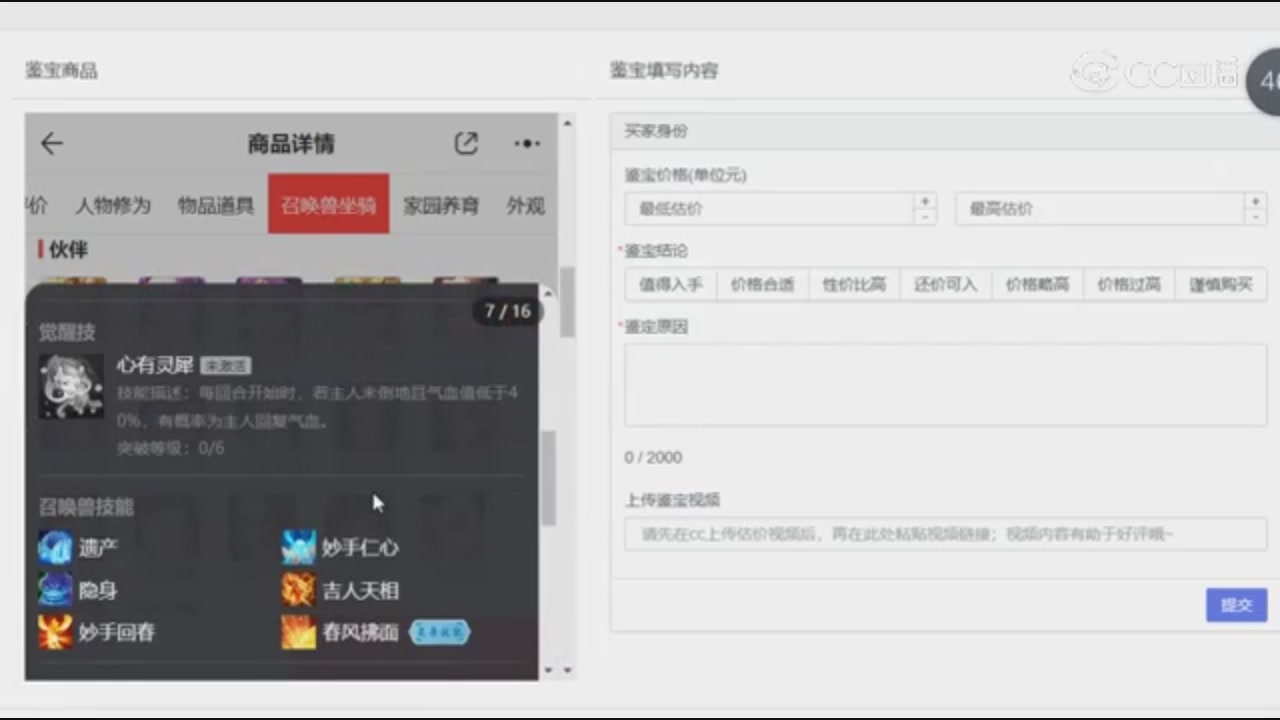1280x720 pixels.
Task: Go back using the arrow in 商品详情 header
Action: tap(52, 143)
